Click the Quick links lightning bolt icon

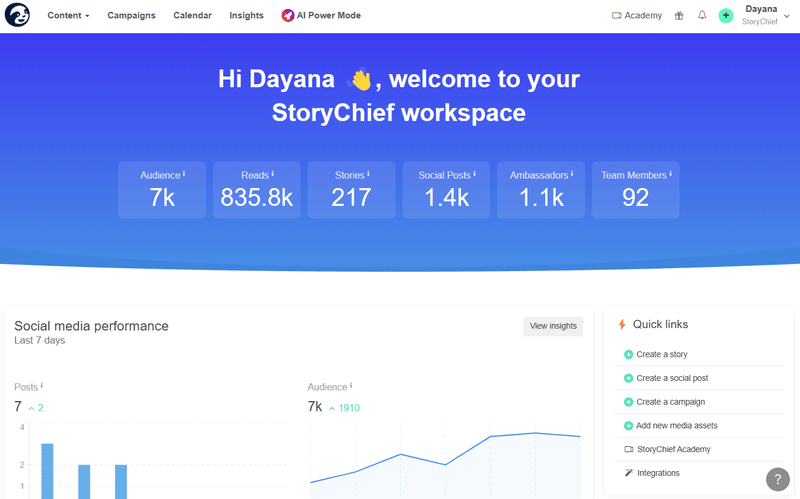[622, 324]
